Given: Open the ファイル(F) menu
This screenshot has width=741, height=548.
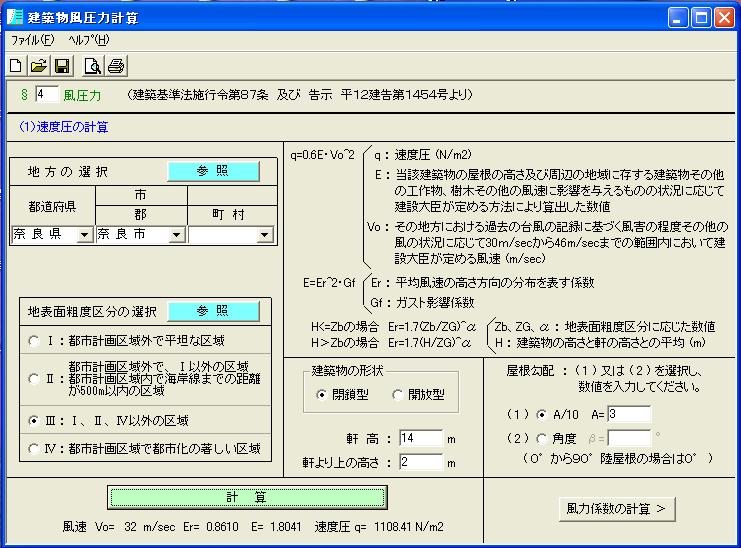Looking at the screenshot, I should click(32, 41).
